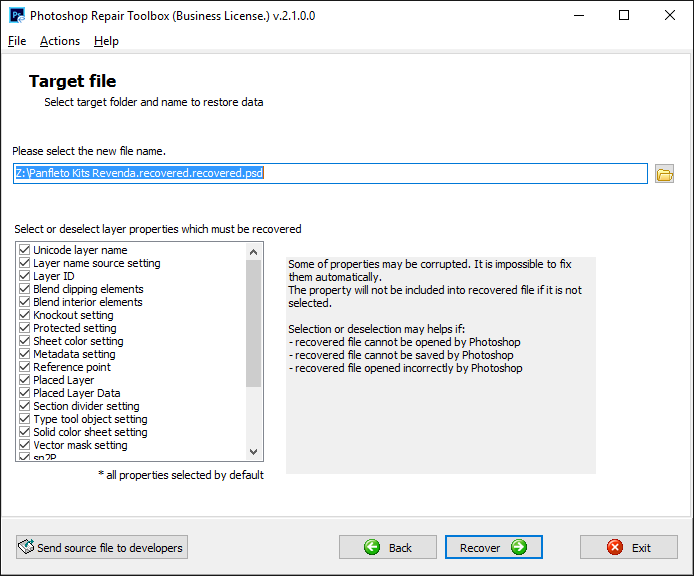Click the green back arrow icon

click(372, 547)
